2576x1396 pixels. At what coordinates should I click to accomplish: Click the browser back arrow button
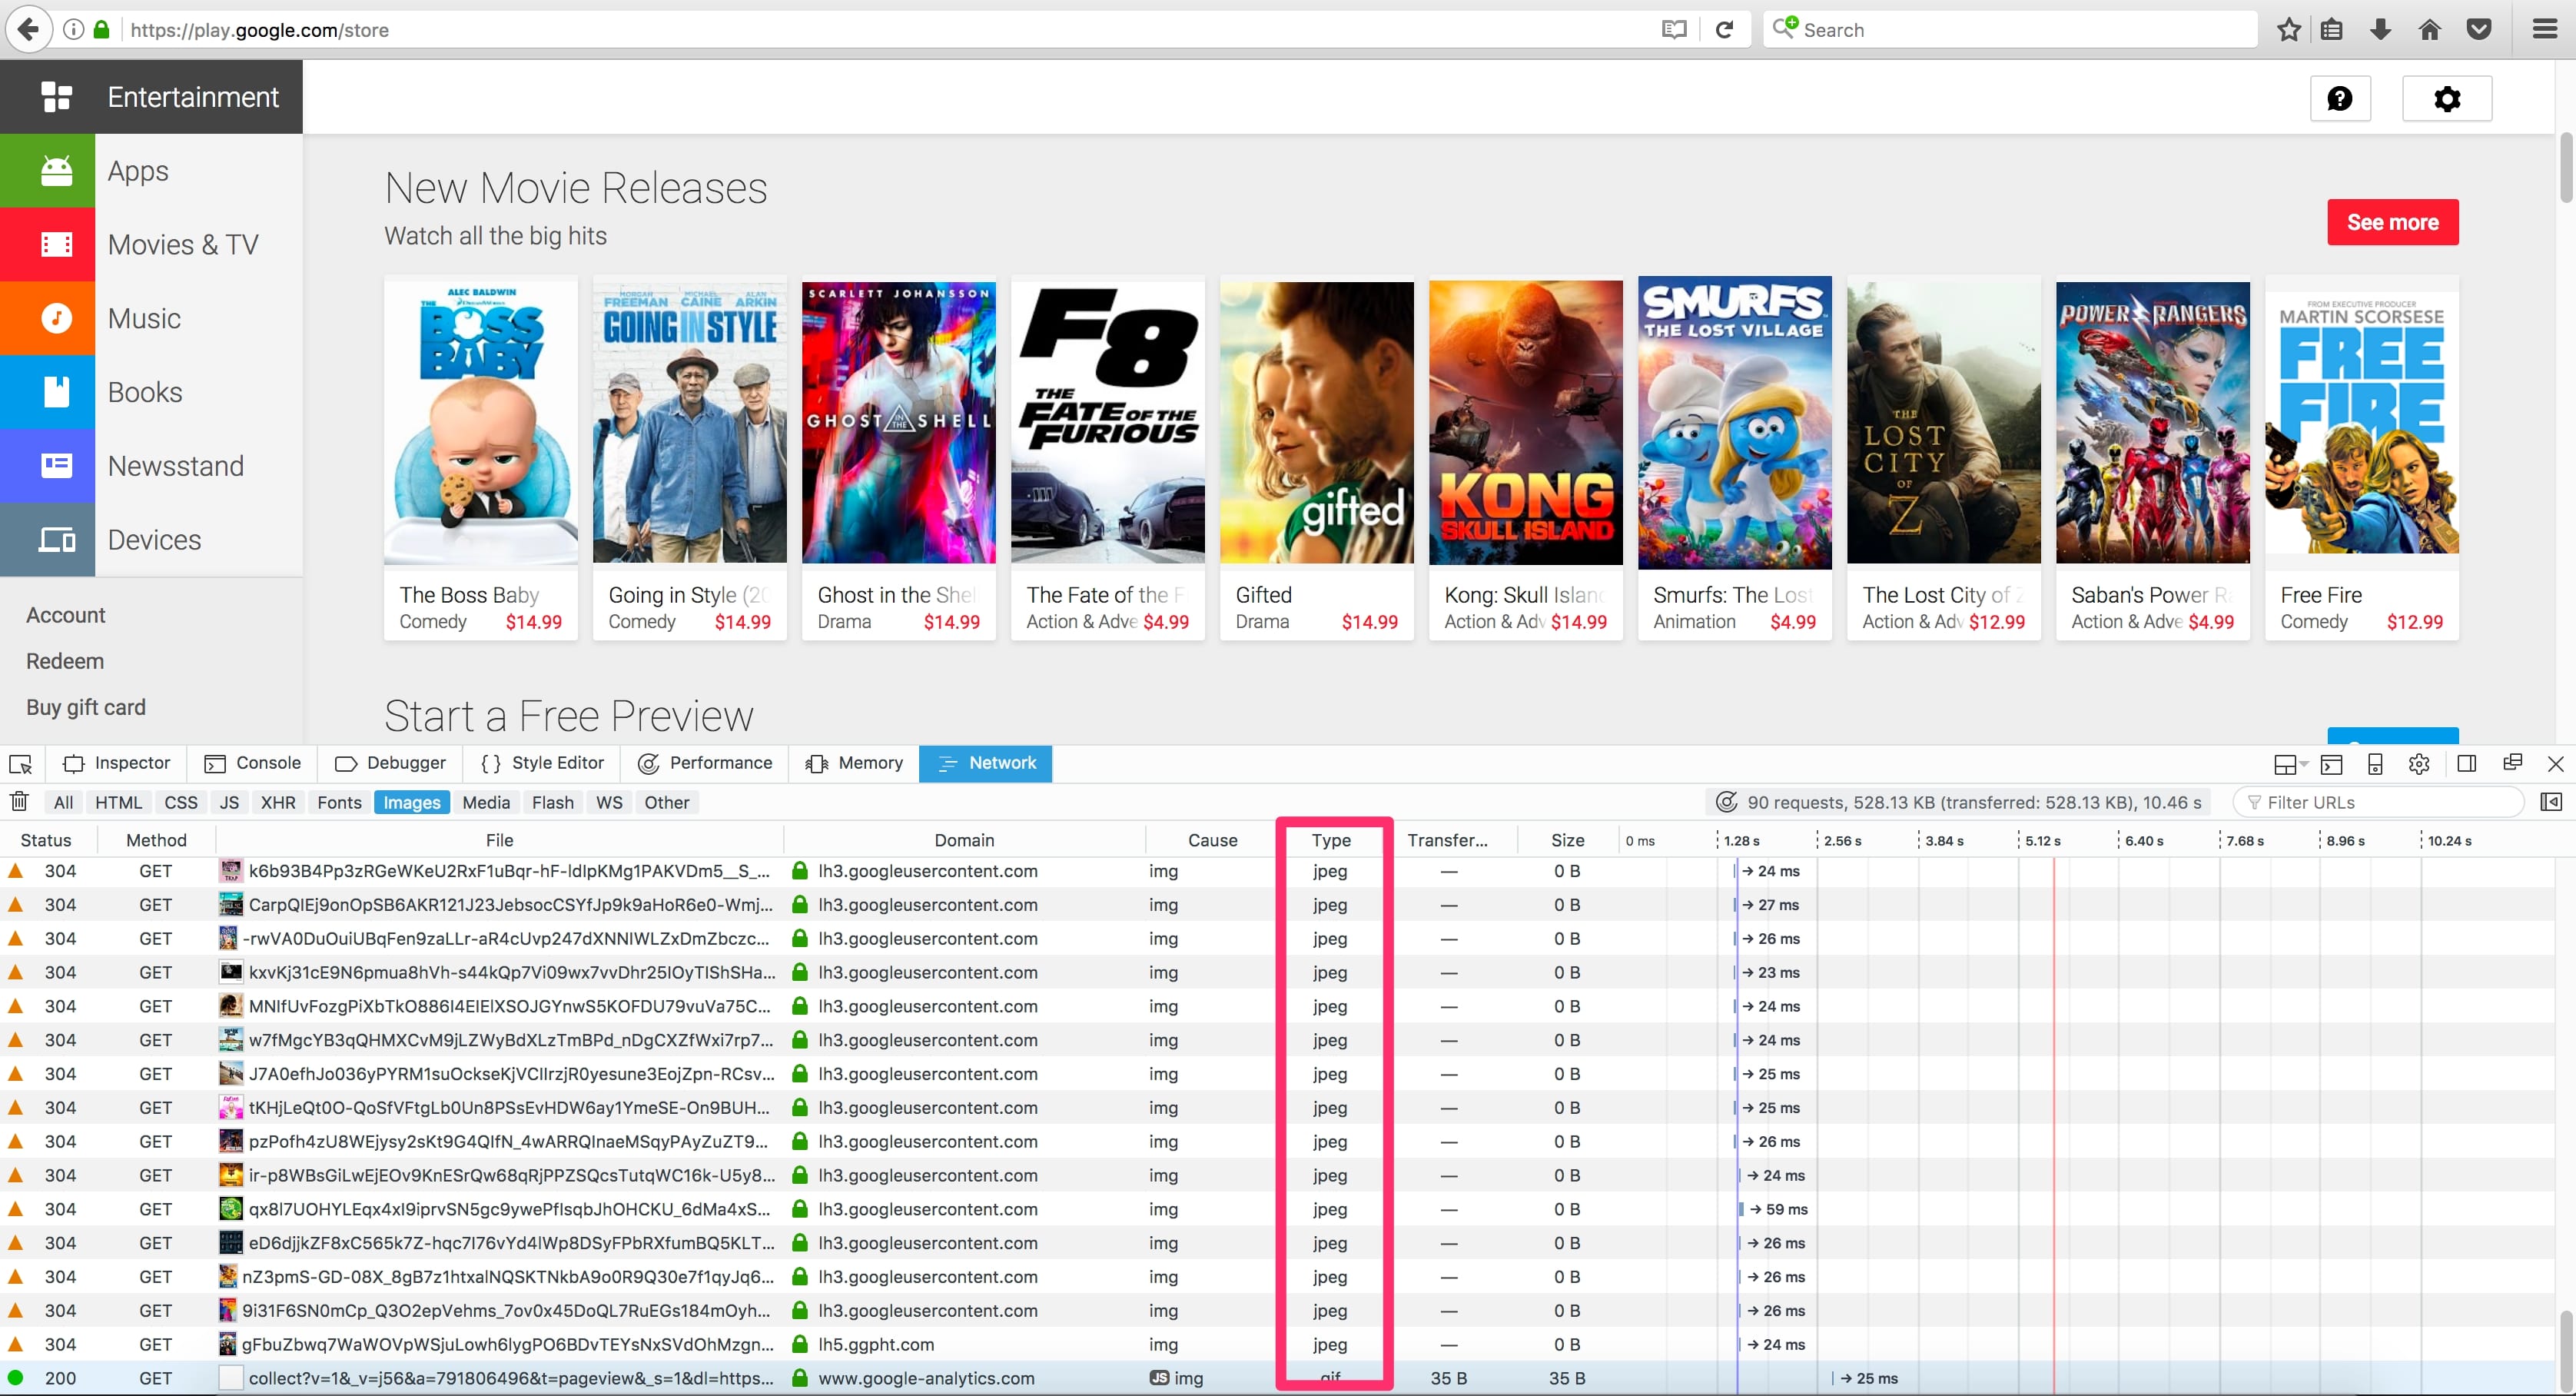[29, 29]
